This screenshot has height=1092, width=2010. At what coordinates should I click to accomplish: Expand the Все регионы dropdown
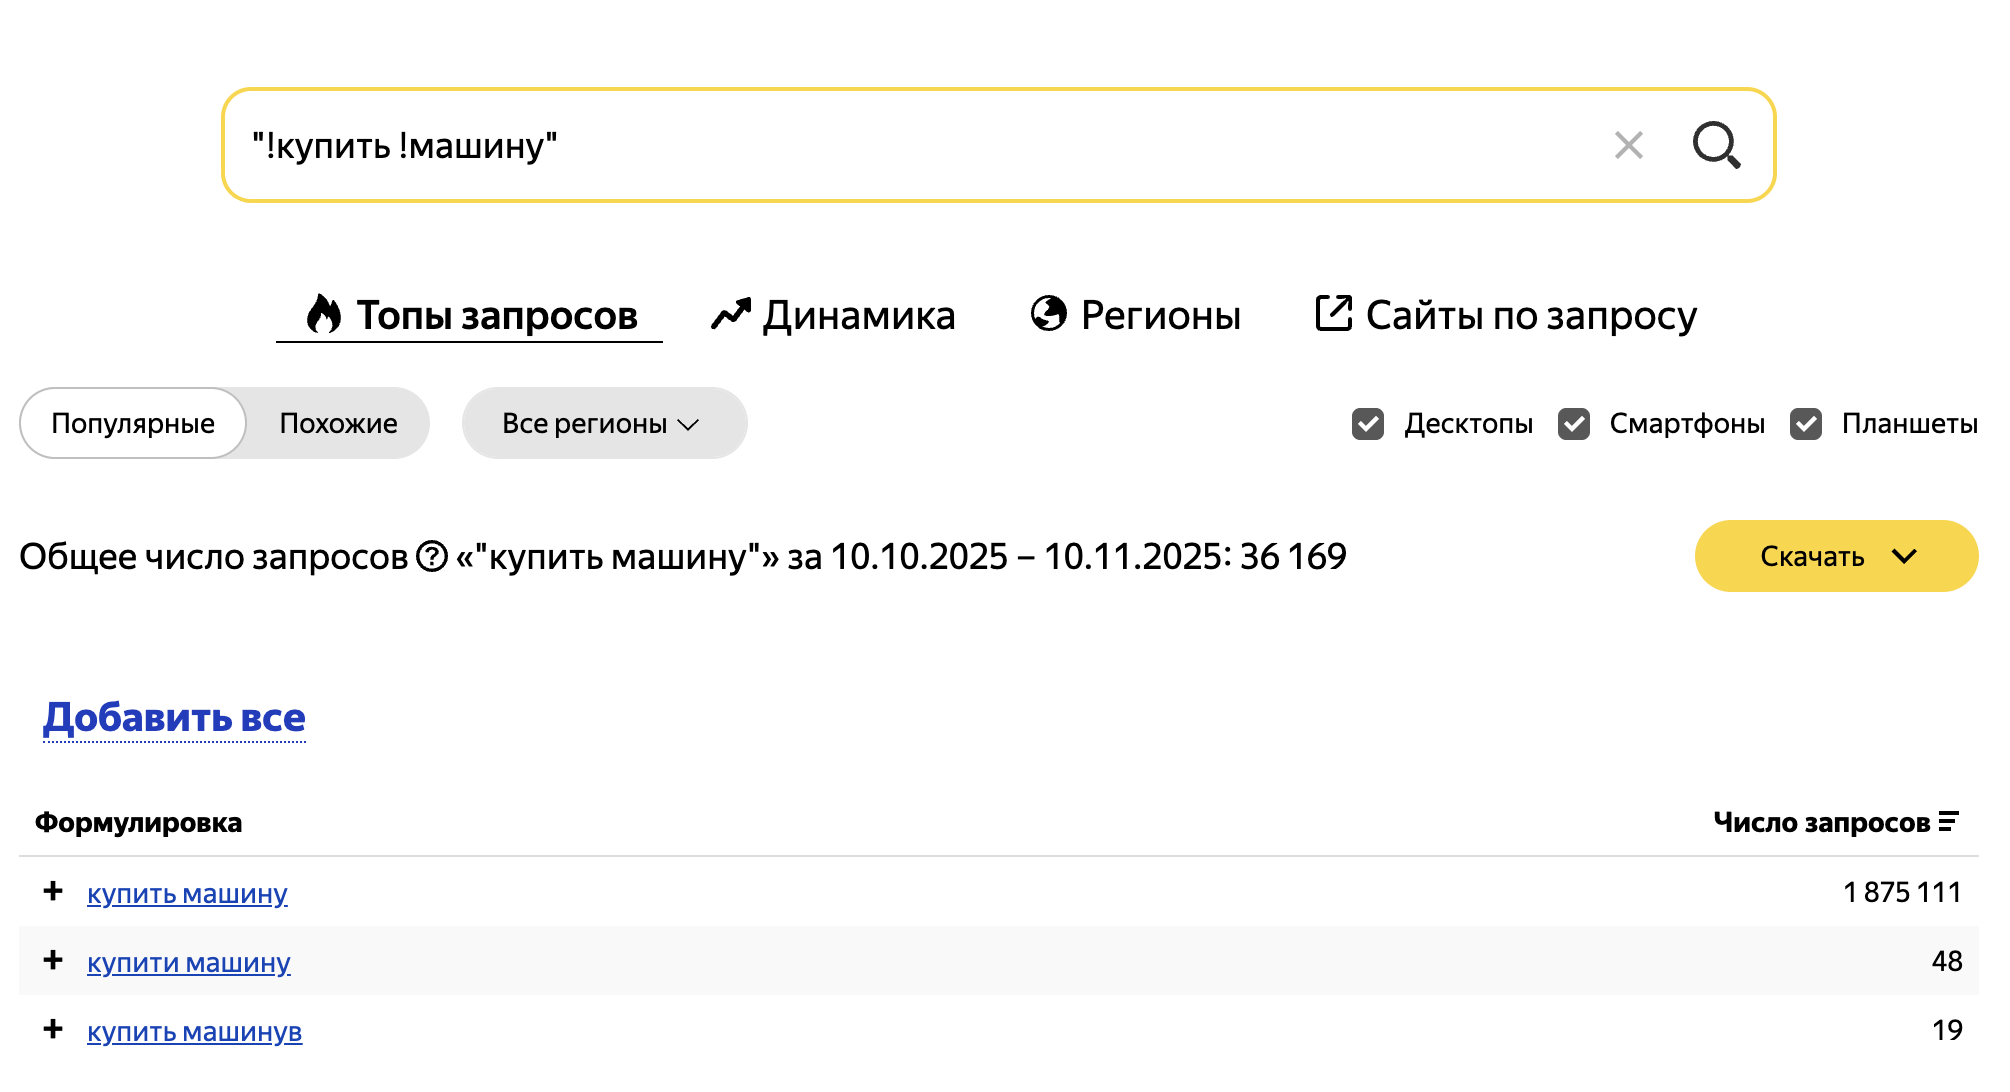(603, 424)
